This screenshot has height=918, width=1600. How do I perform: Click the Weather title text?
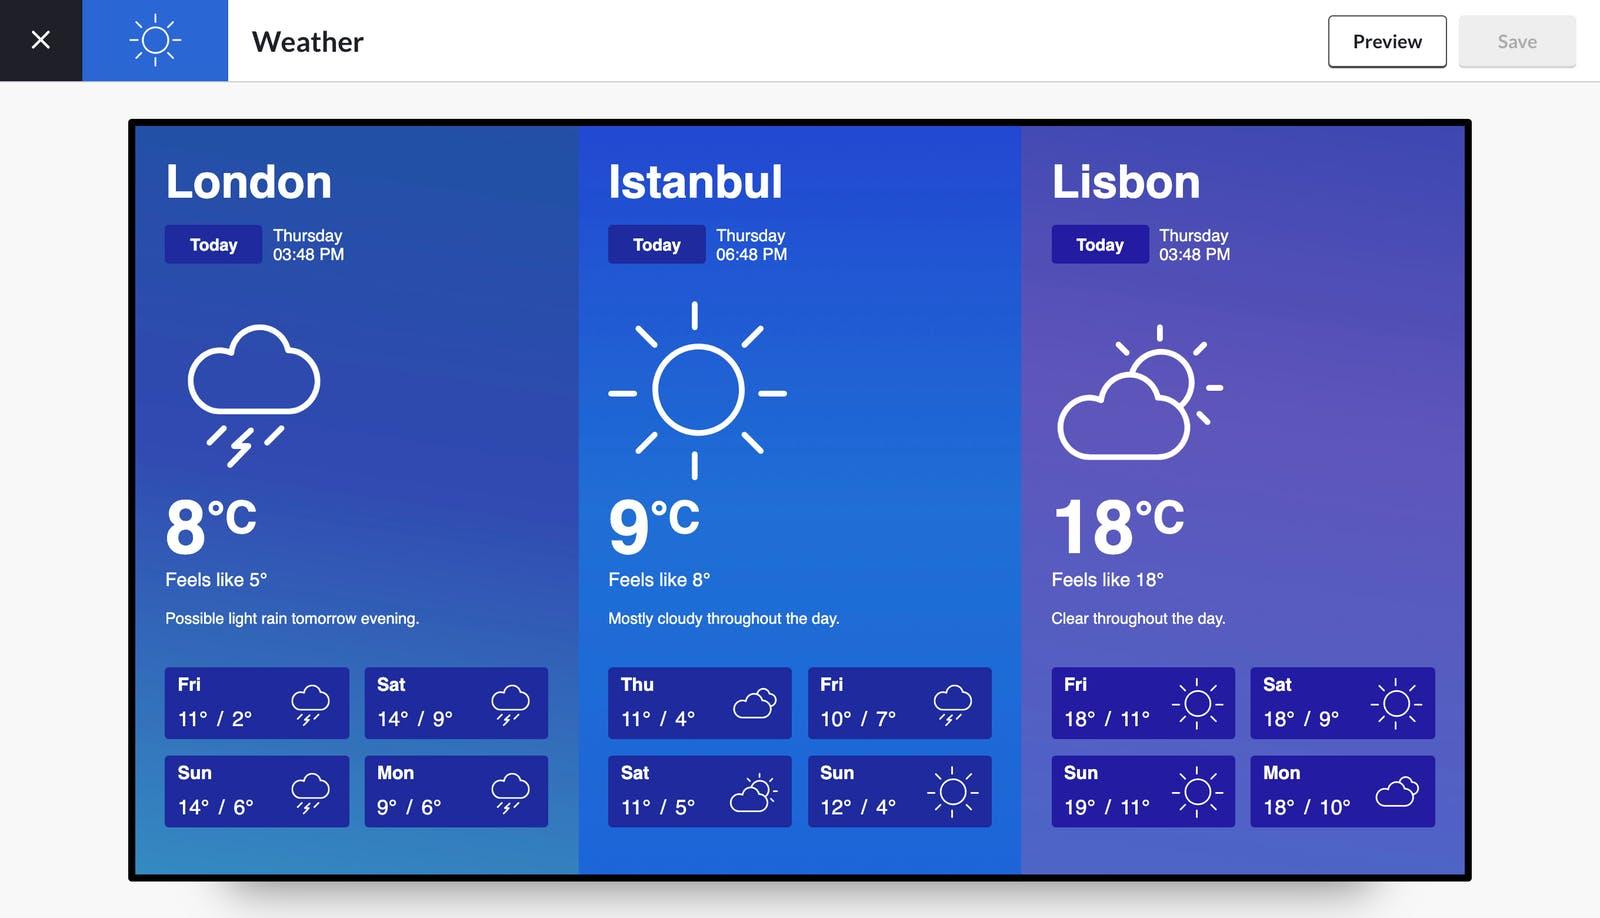[x=307, y=42]
